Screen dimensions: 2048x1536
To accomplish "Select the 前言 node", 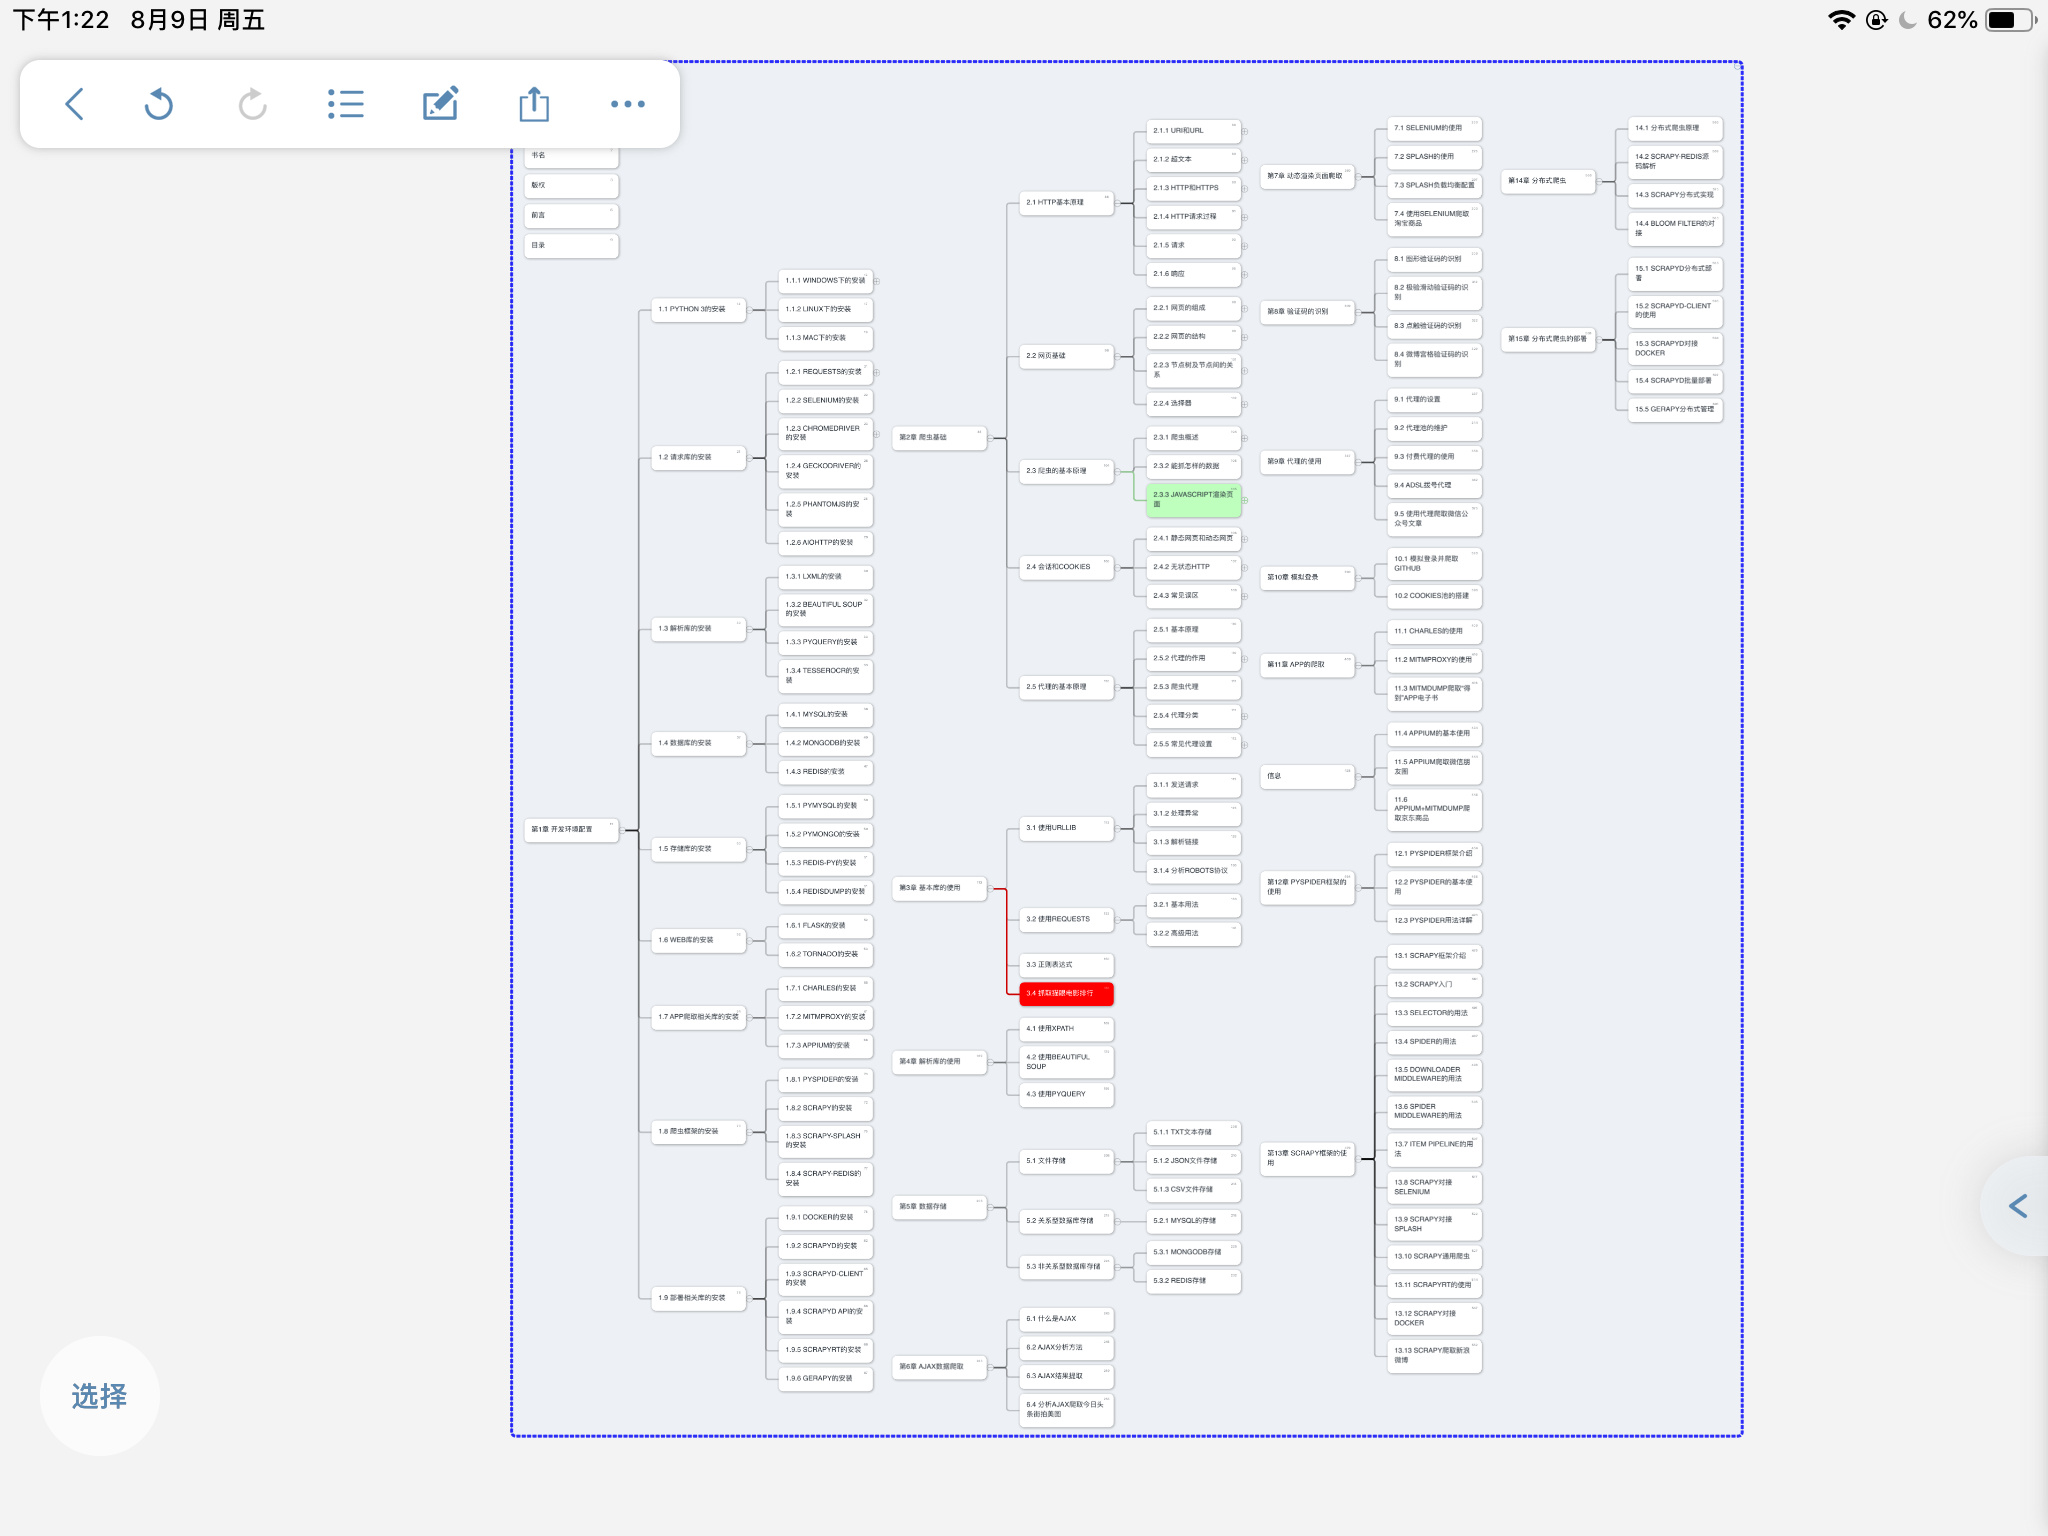I will coord(571,216).
